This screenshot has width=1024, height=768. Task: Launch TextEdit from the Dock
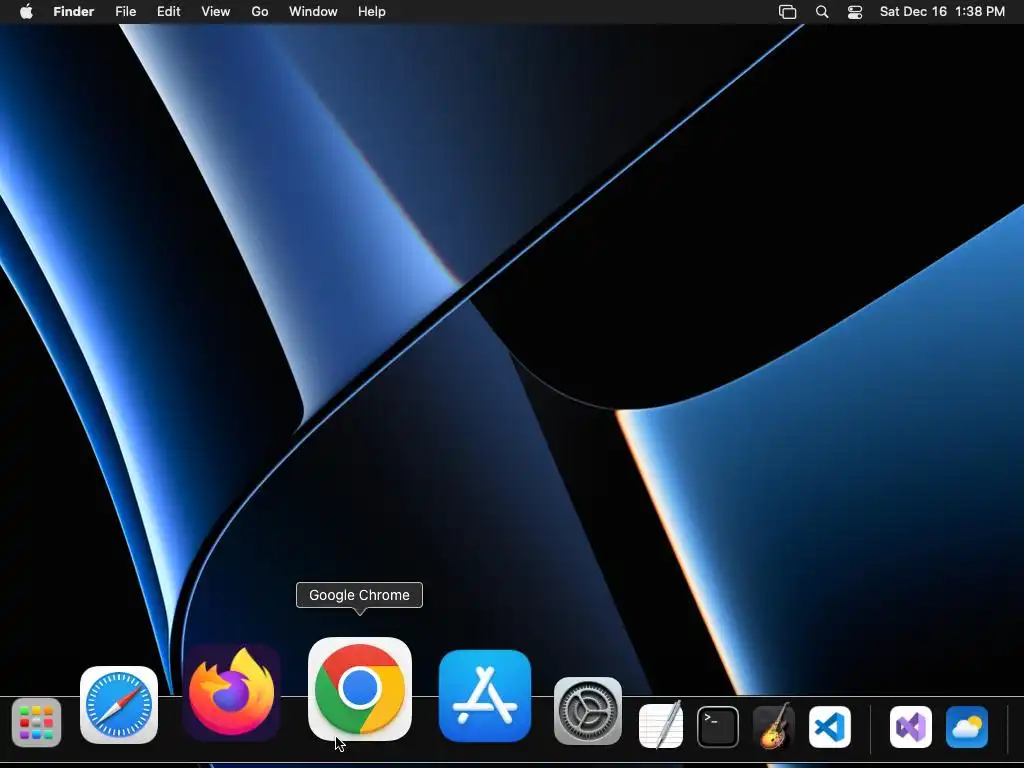[x=661, y=725]
